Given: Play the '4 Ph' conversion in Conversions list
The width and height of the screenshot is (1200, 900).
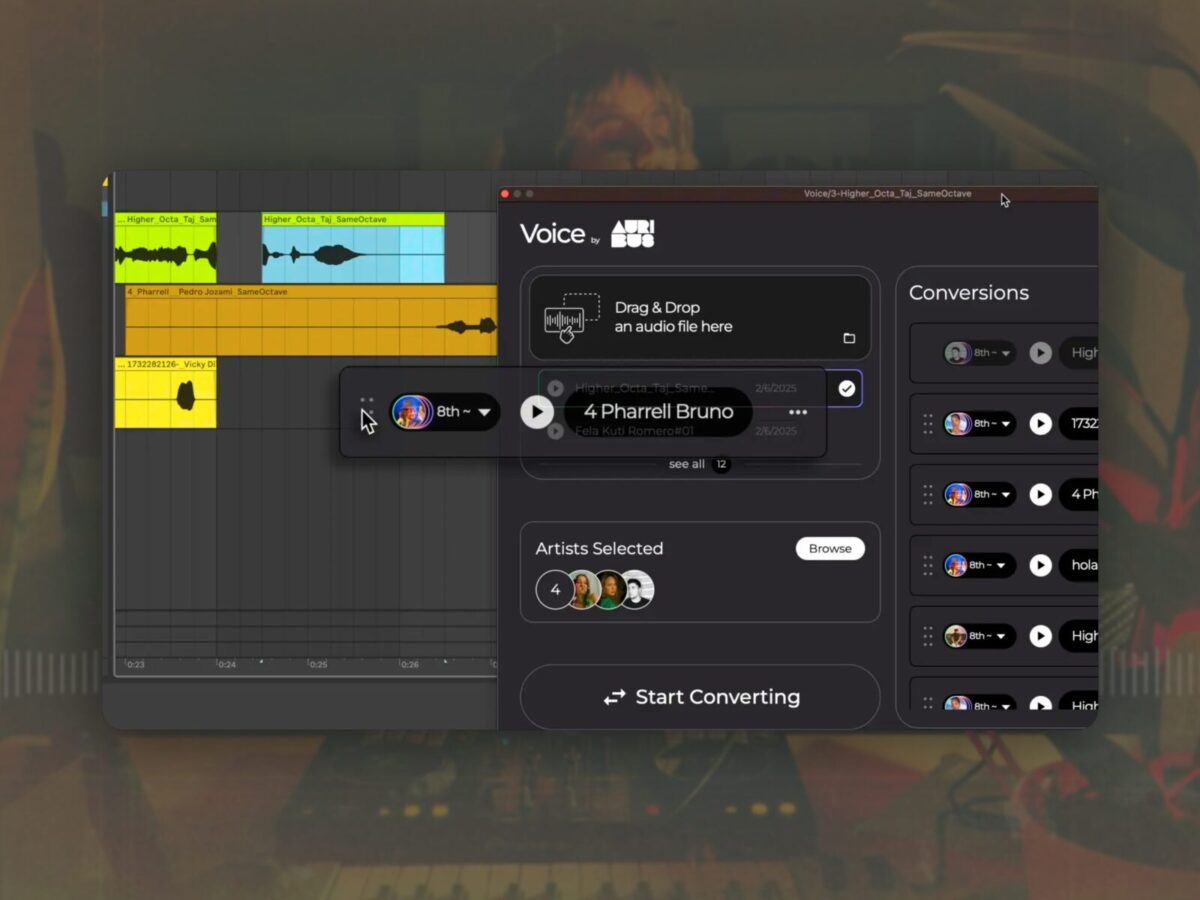Looking at the screenshot, I should (1041, 494).
